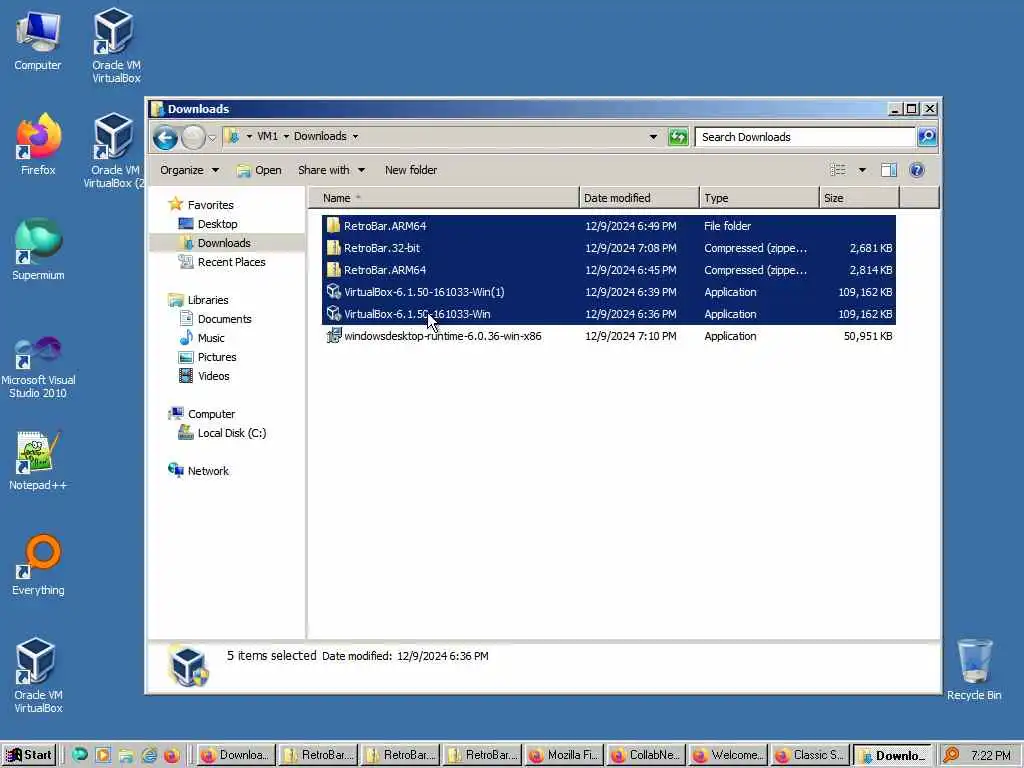This screenshot has height=768, width=1024.
Task: Click the New folder button
Action: [411, 170]
